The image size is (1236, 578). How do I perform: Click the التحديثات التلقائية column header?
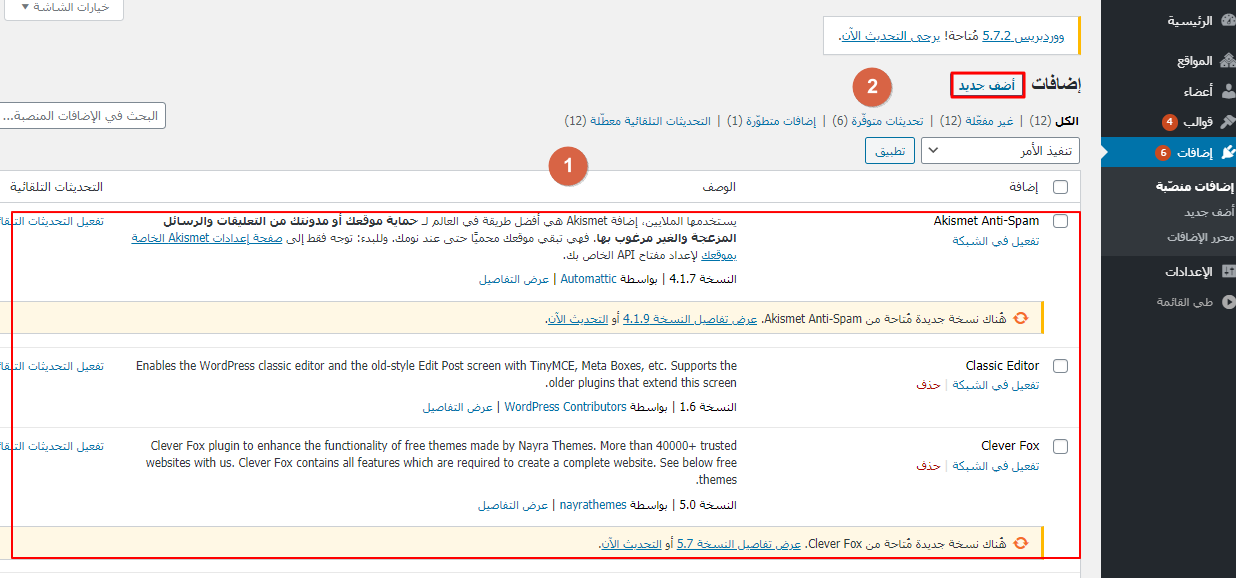pyautogui.click(x=57, y=187)
